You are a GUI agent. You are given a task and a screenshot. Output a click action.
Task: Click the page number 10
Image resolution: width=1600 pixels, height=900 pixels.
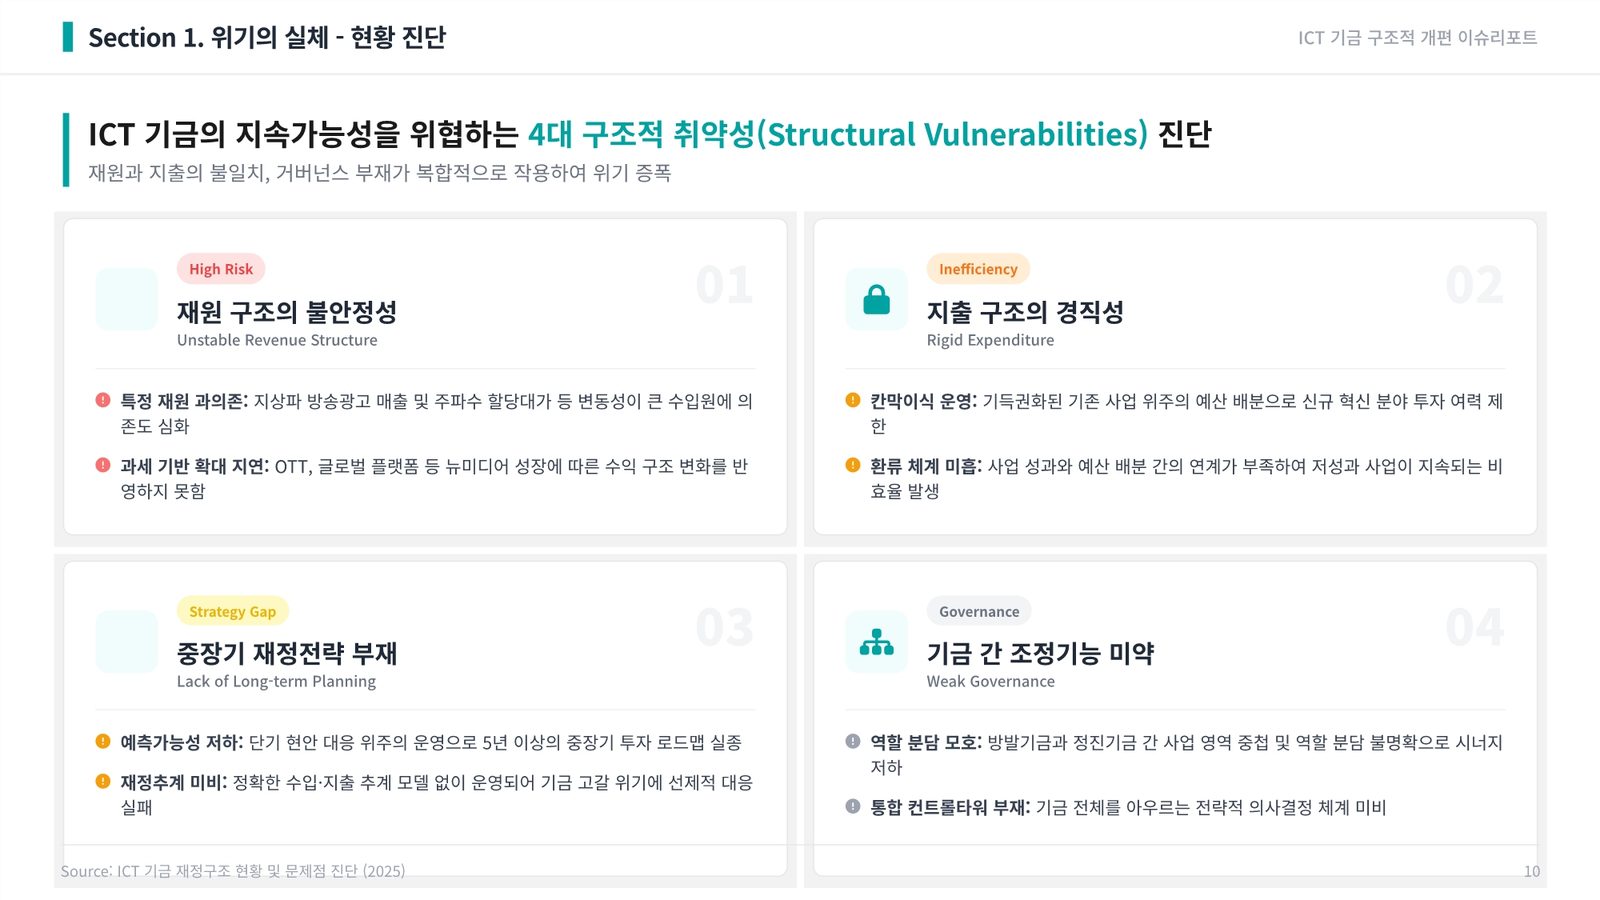pyautogui.click(x=1531, y=871)
